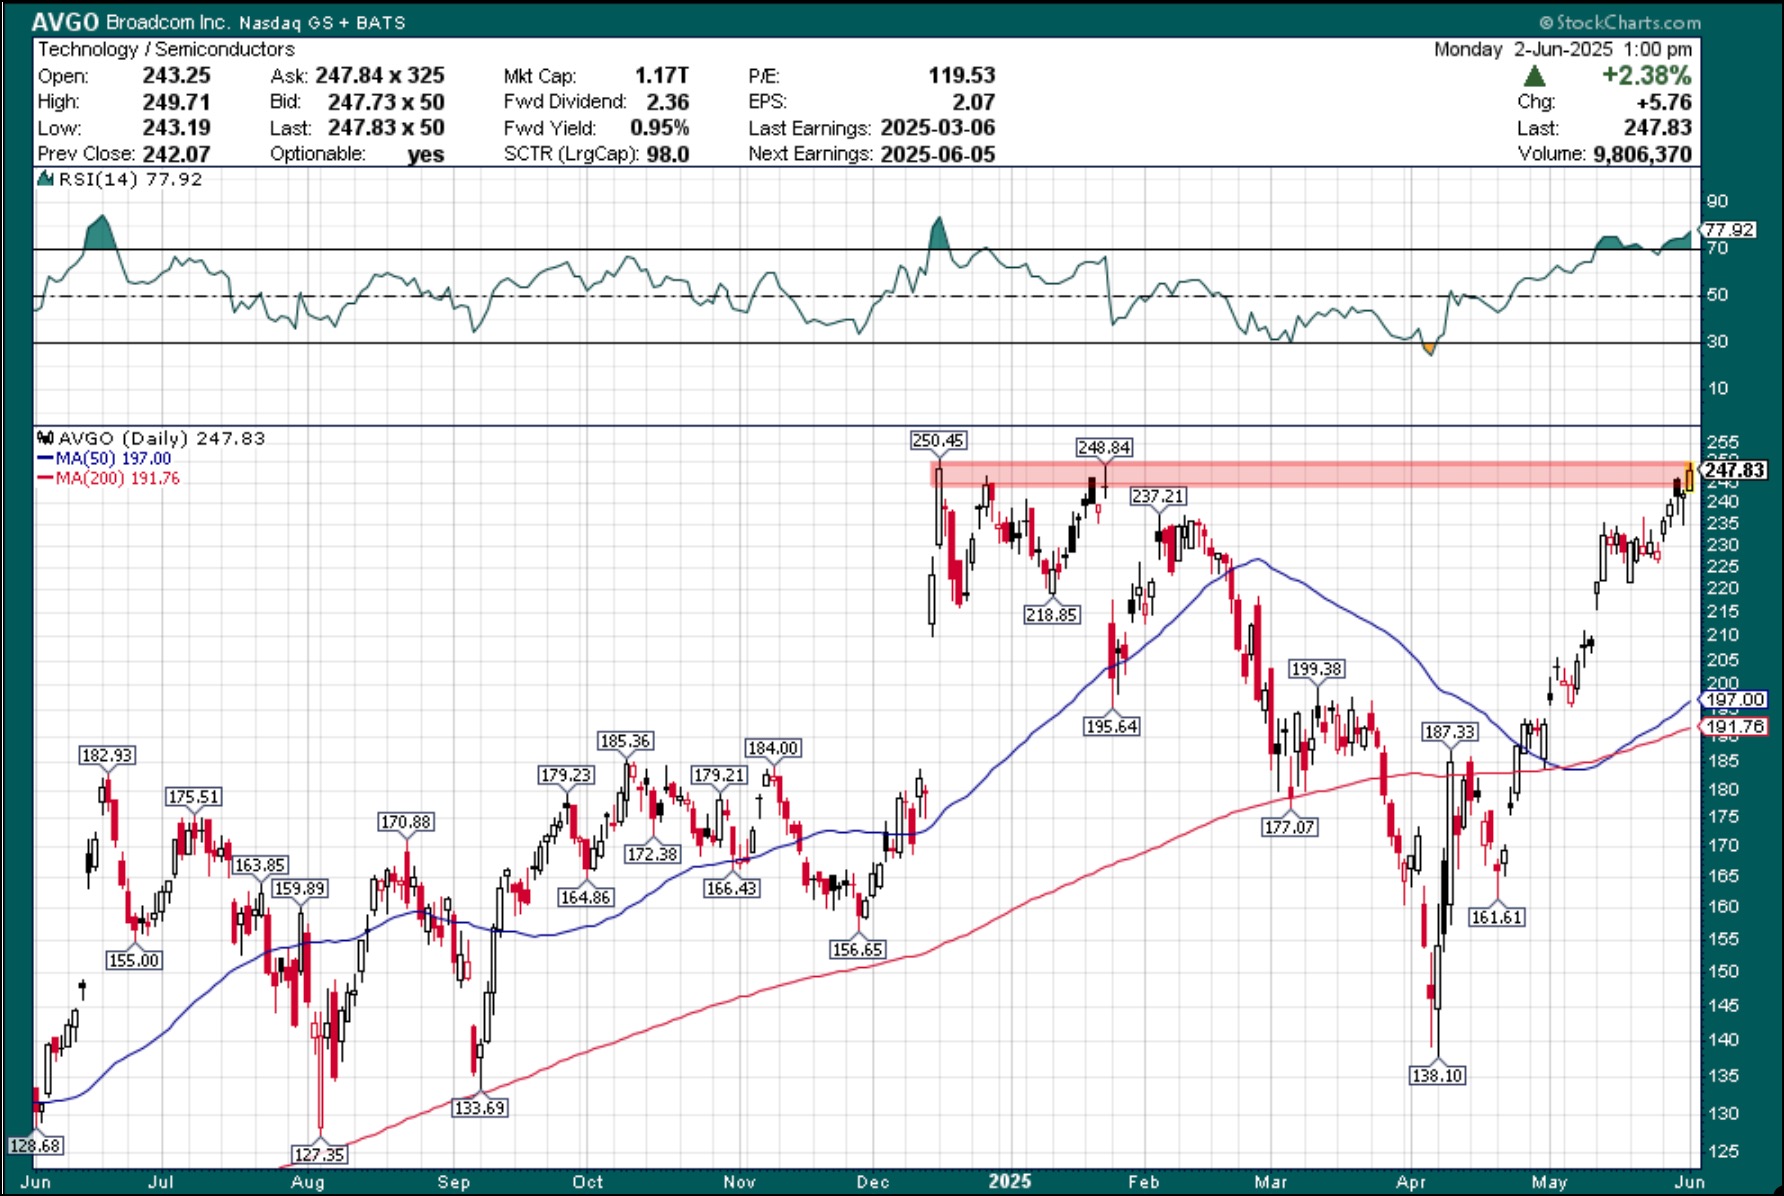Click the latest orange-highlighted candlestick
This screenshot has width=1784, height=1196.
1689,477
